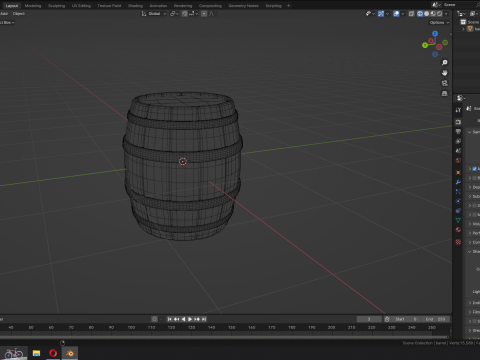Open the Object Constraints properties tab
This screenshot has height=360, width=480.
(458, 211)
